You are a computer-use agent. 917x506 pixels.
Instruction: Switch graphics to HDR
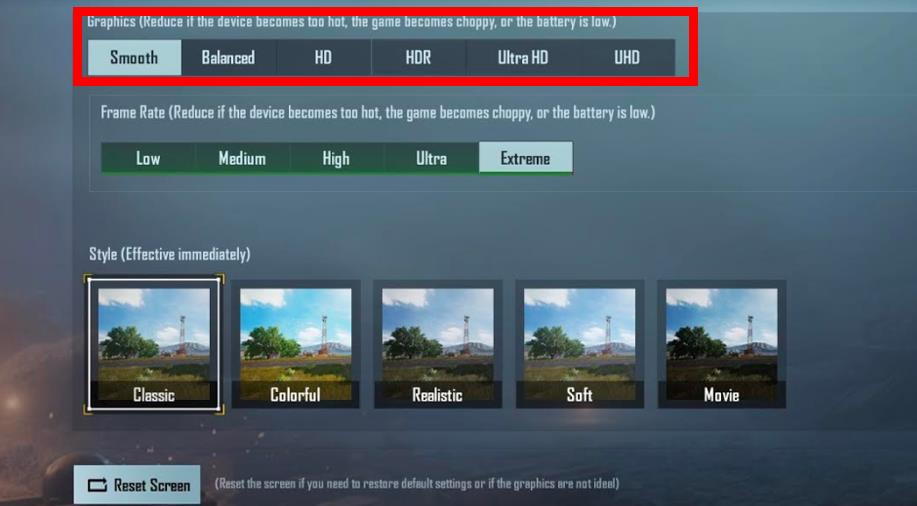pyautogui.click(x=418, y=57)
